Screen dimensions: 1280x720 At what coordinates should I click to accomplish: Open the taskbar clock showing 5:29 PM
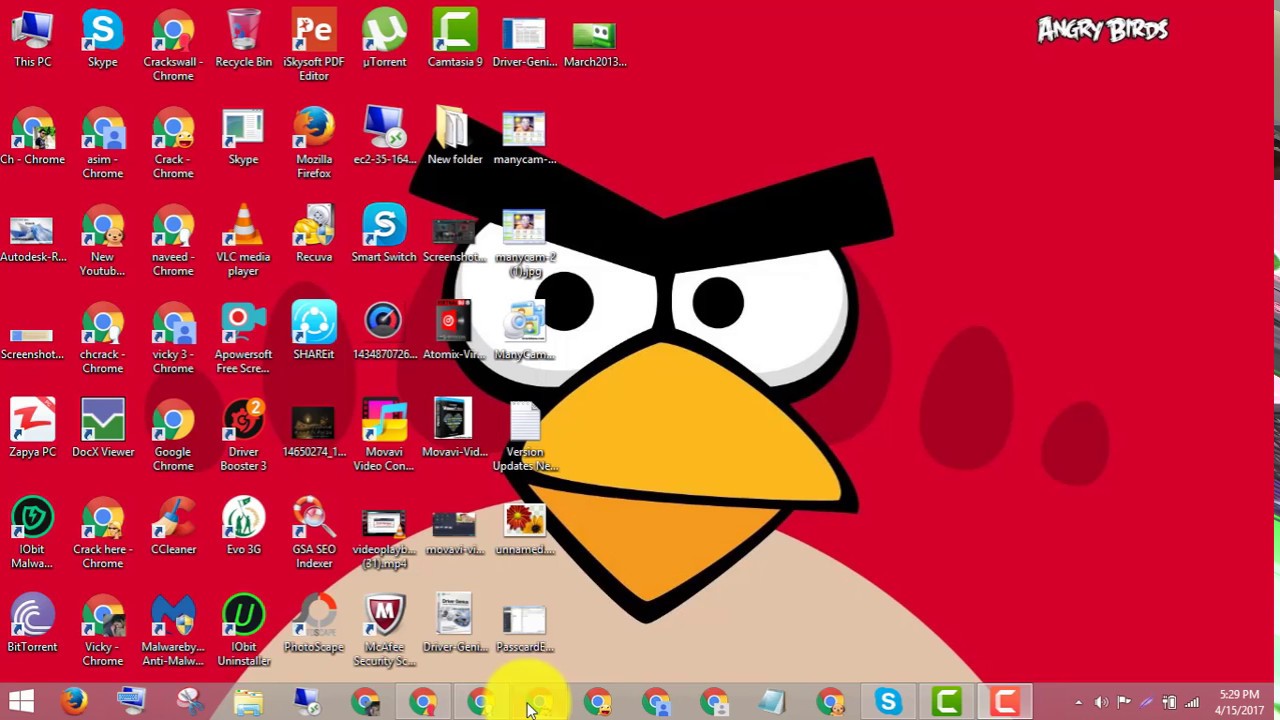point(1239,702)
